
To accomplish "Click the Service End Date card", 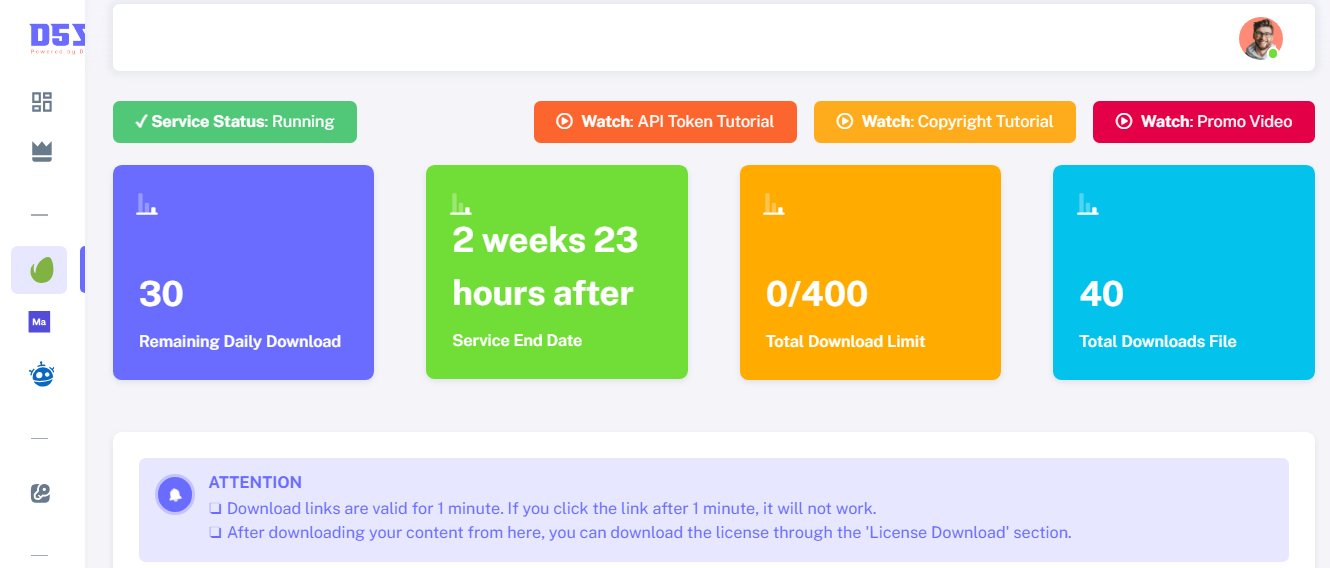I will coord(556,272).
